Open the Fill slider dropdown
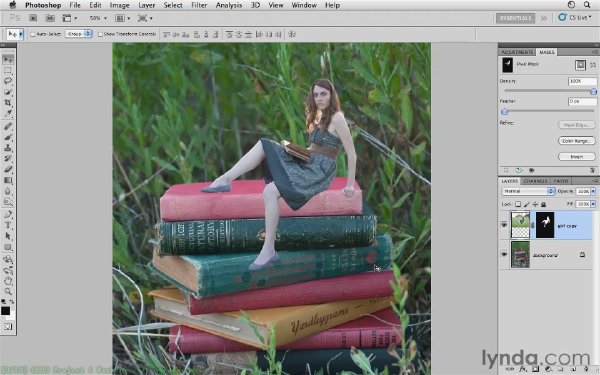Viewport: 600px width, 375px height. coord(593,204)
